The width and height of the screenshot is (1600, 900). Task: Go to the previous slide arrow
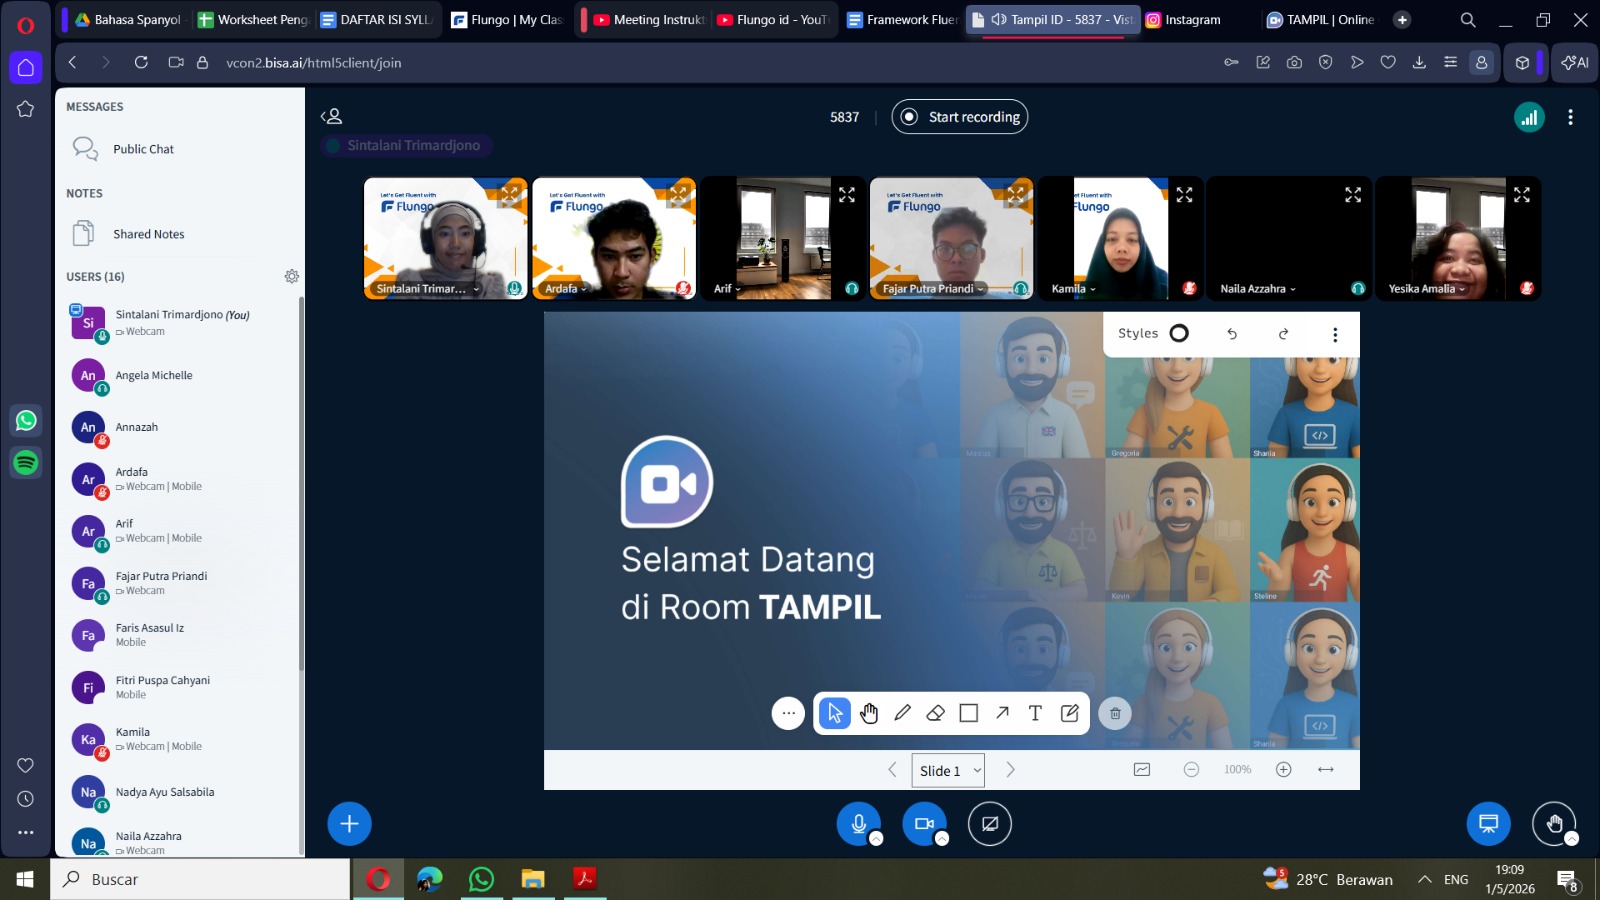pyautogui.click(x=893, y=770)
